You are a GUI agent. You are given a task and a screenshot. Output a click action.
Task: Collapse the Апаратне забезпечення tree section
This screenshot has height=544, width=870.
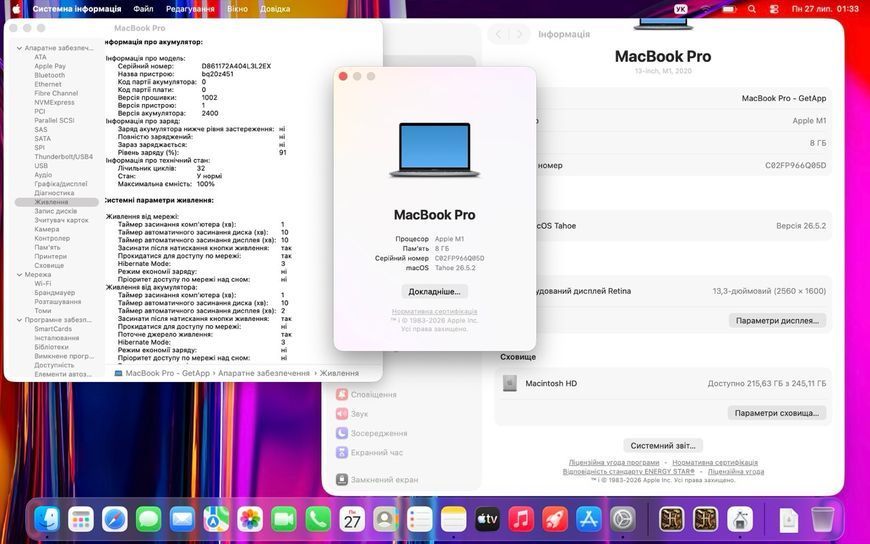coord(19,48)
